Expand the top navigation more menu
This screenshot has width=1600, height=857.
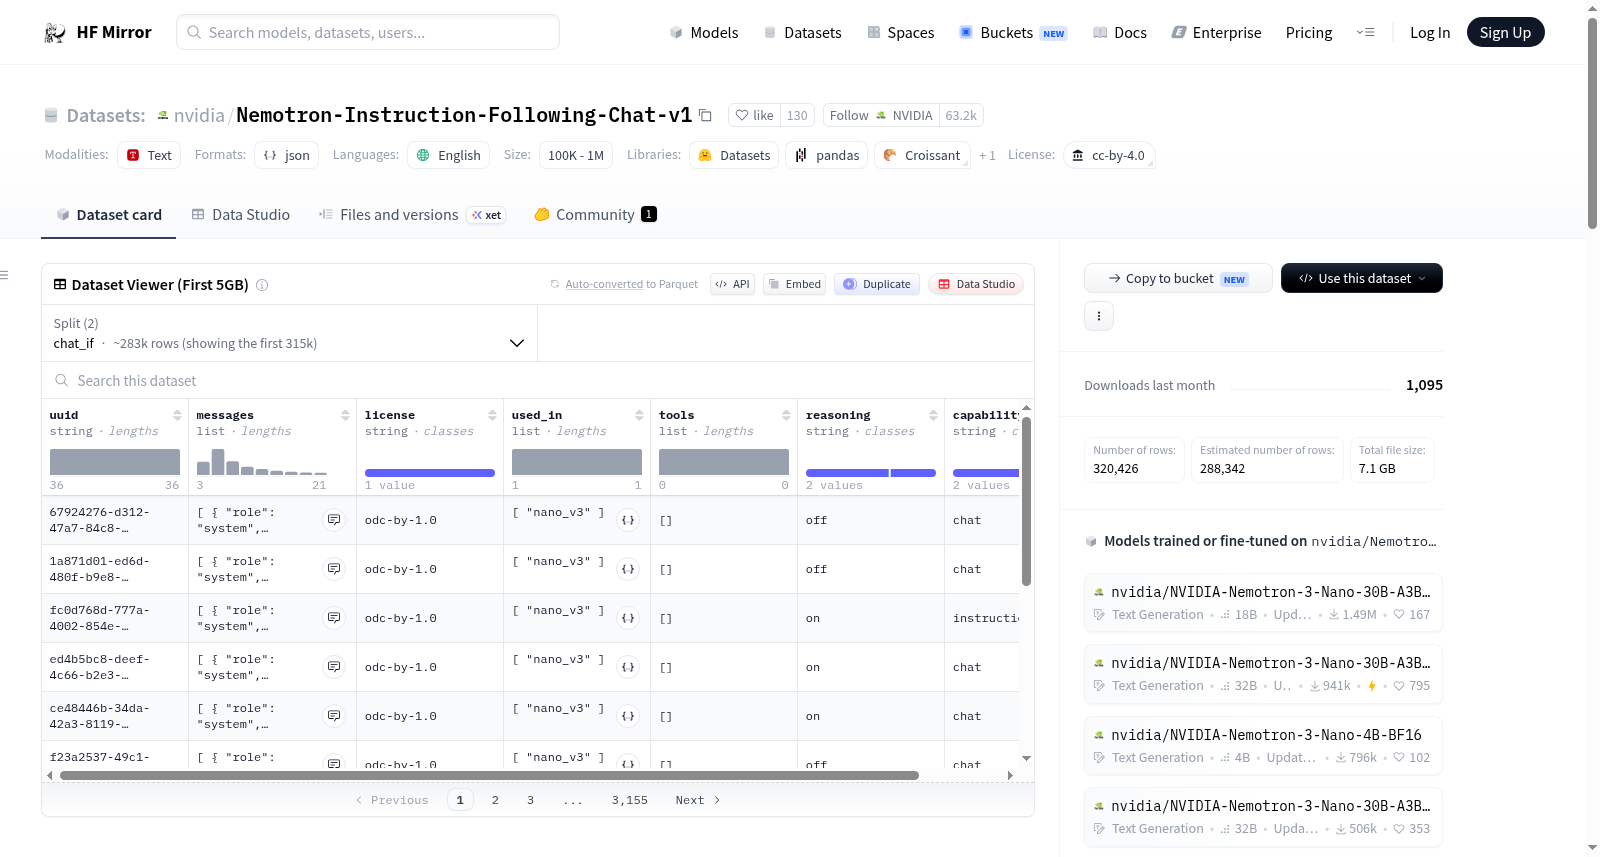point(1365,32)
